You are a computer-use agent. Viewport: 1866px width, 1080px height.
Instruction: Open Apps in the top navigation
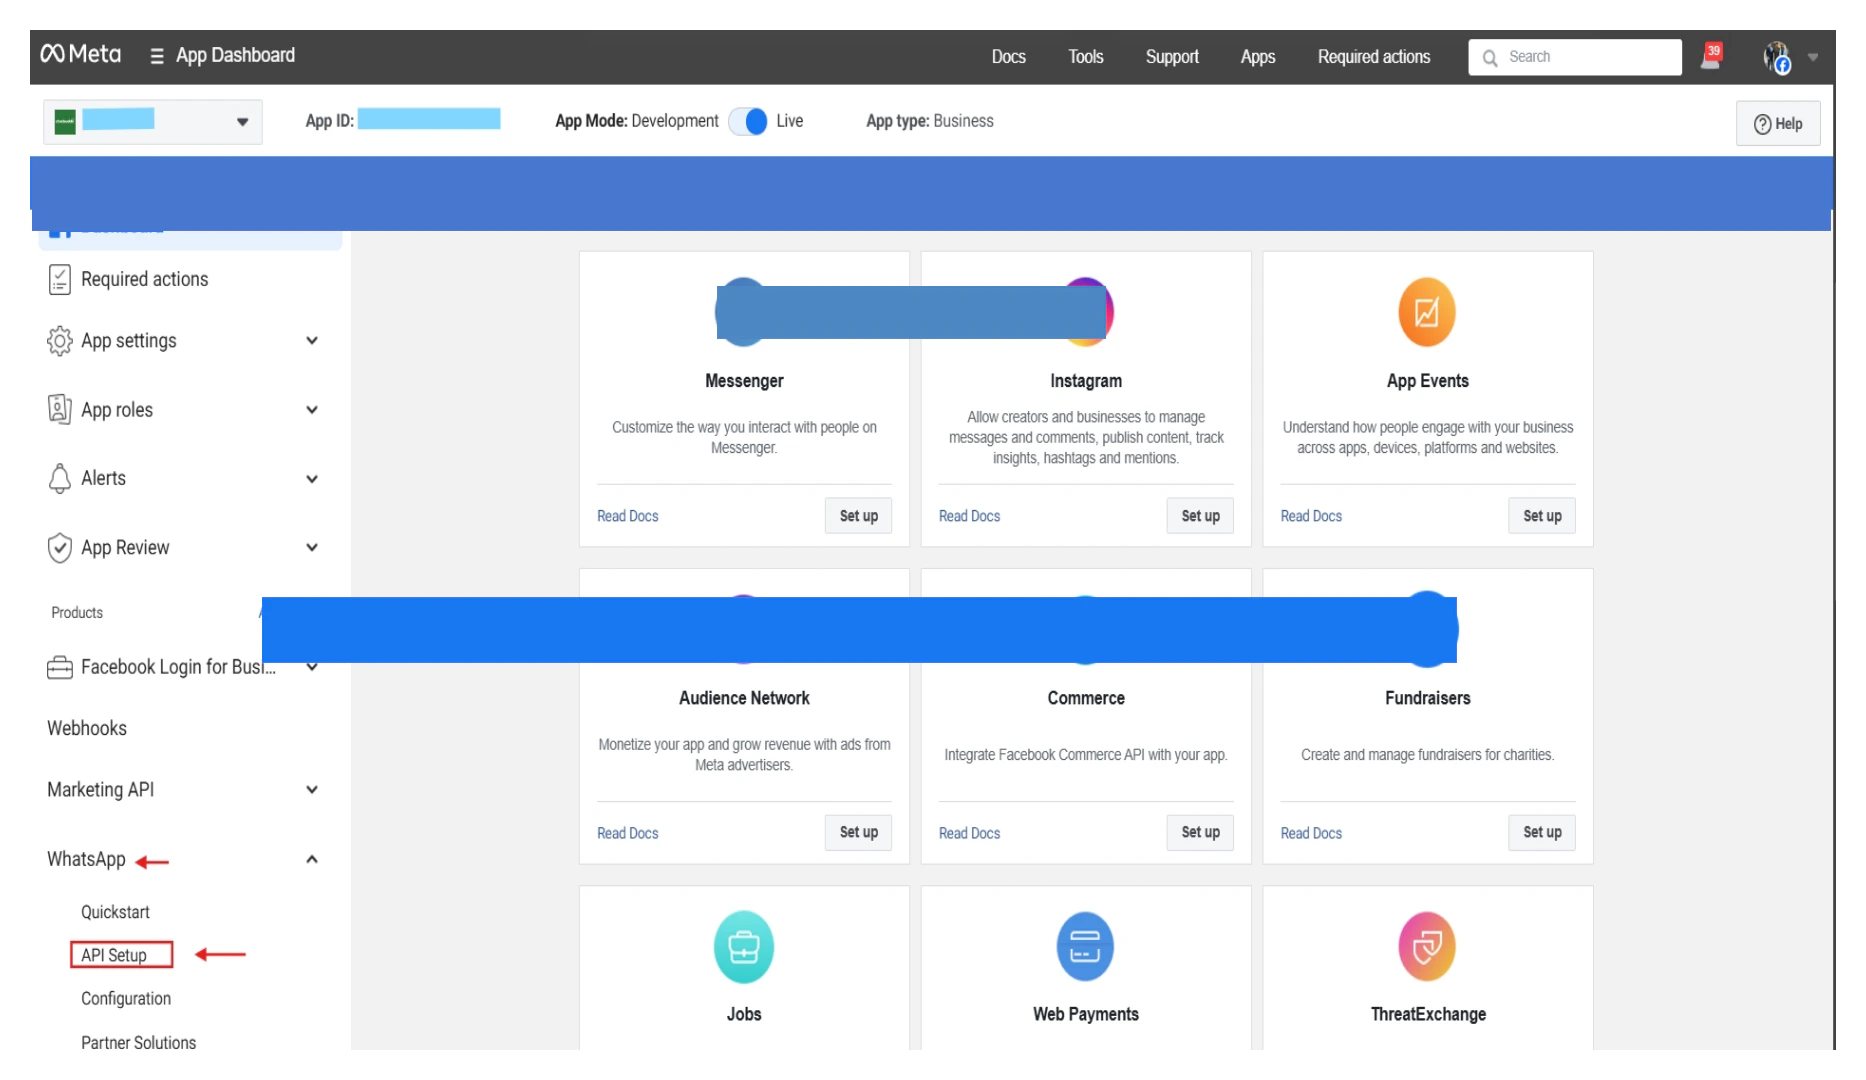click(x=1258, y=57)
